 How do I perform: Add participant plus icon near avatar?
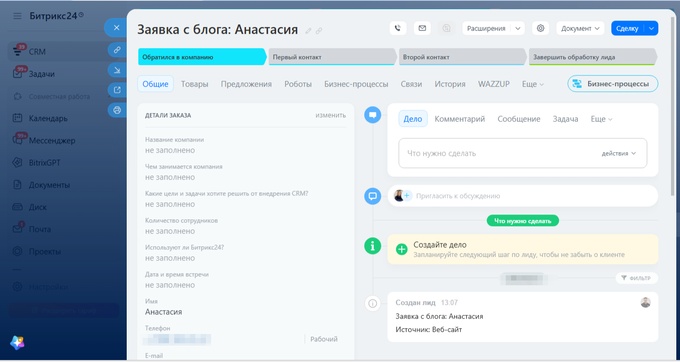coord(407,196)
